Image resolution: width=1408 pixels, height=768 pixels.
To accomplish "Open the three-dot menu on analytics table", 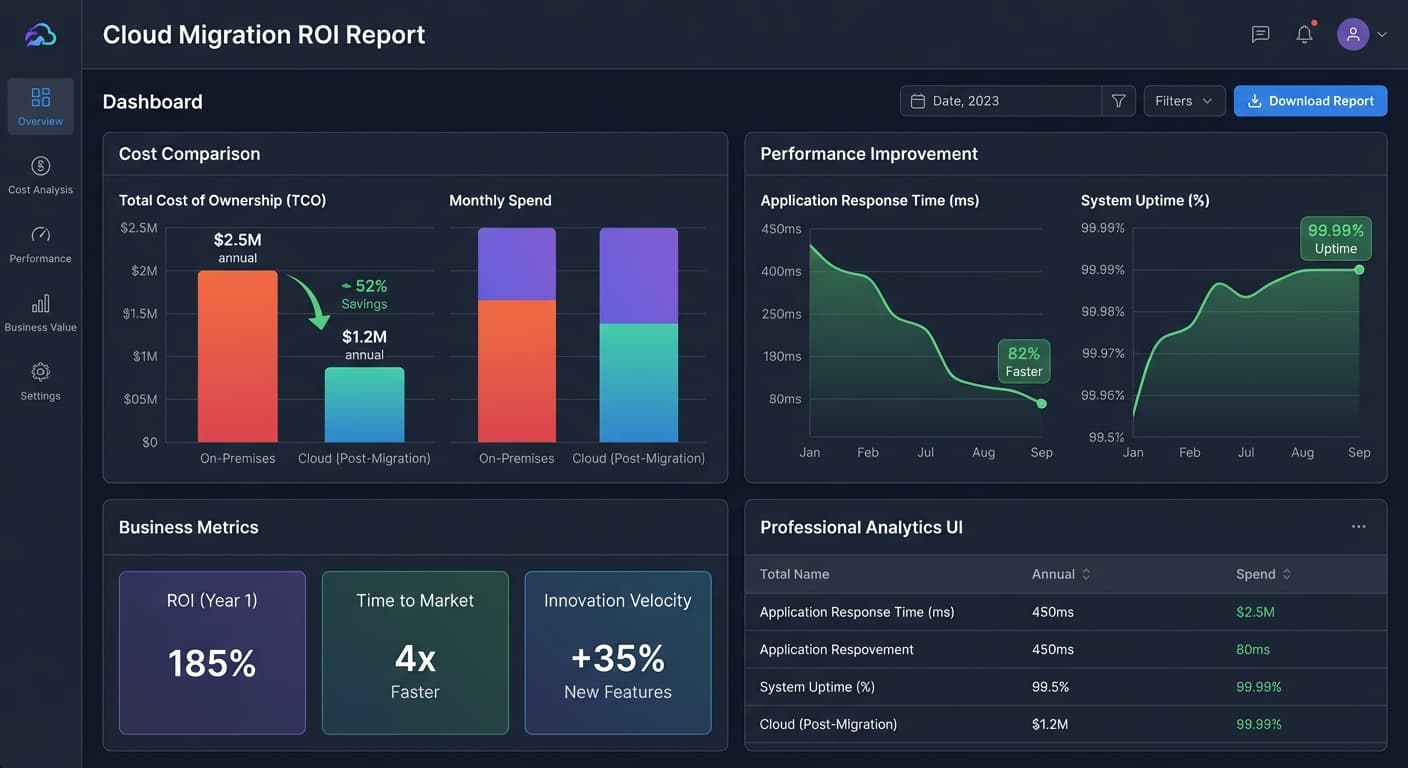I will click(1358, 527).
